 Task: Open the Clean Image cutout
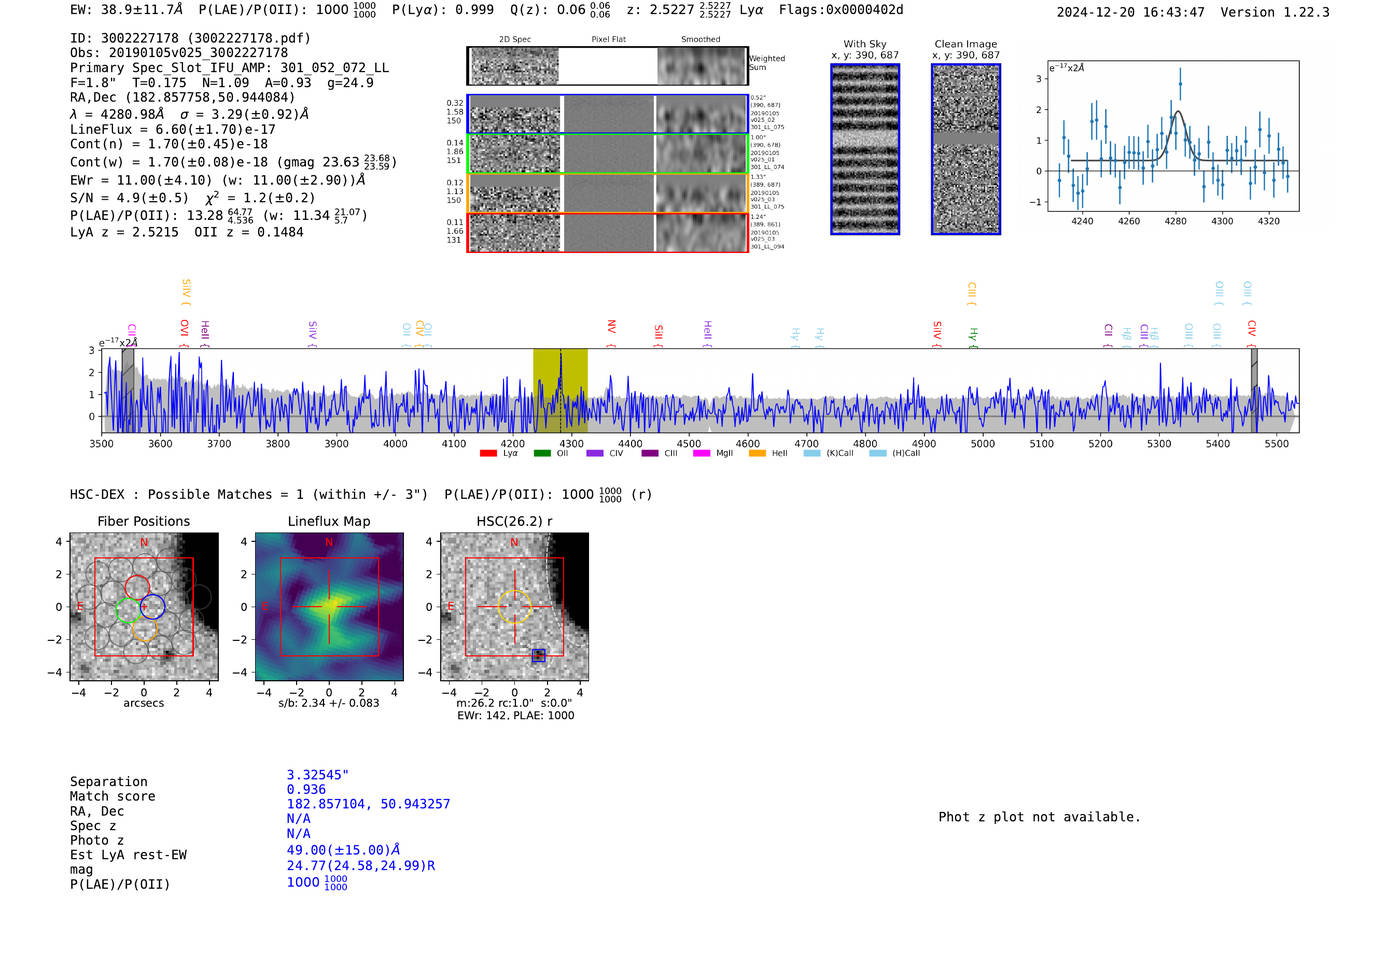point(966,149)
